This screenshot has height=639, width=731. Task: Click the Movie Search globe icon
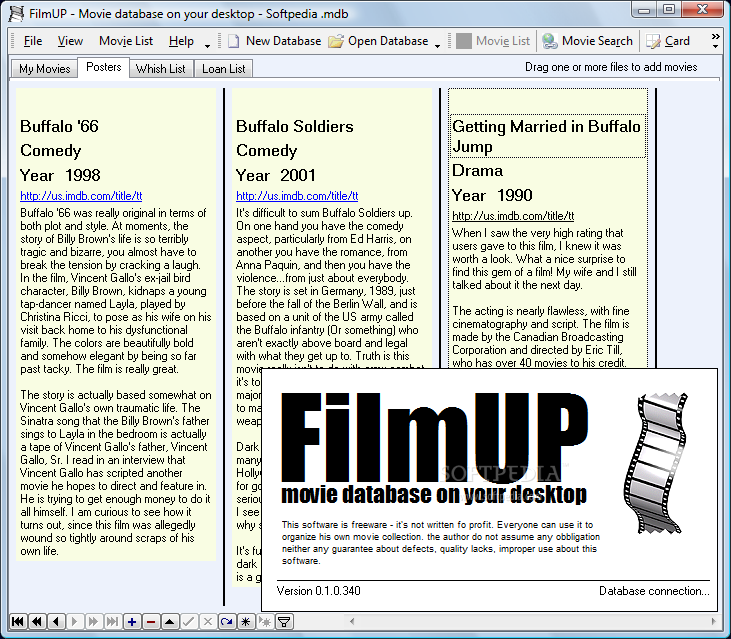(550, 41)
